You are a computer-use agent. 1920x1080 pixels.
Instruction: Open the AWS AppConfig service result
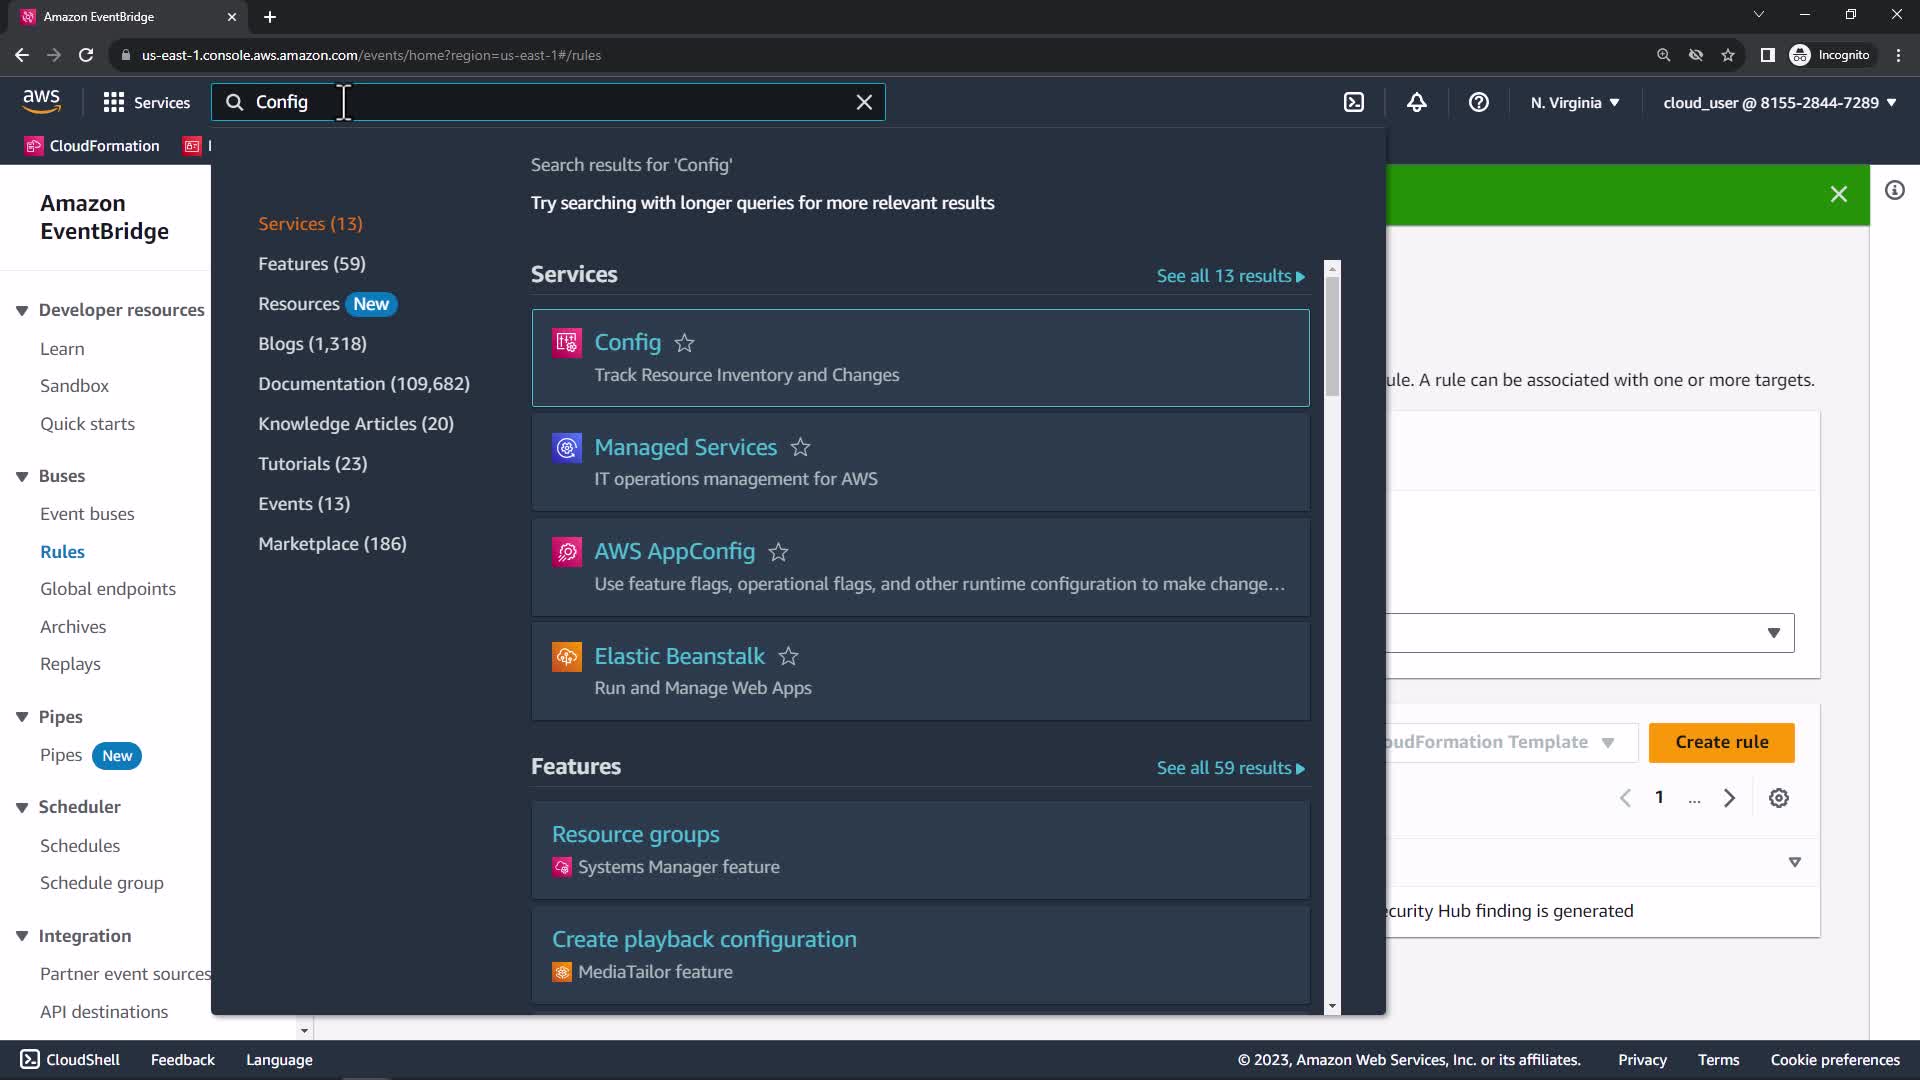pos(674,551)
